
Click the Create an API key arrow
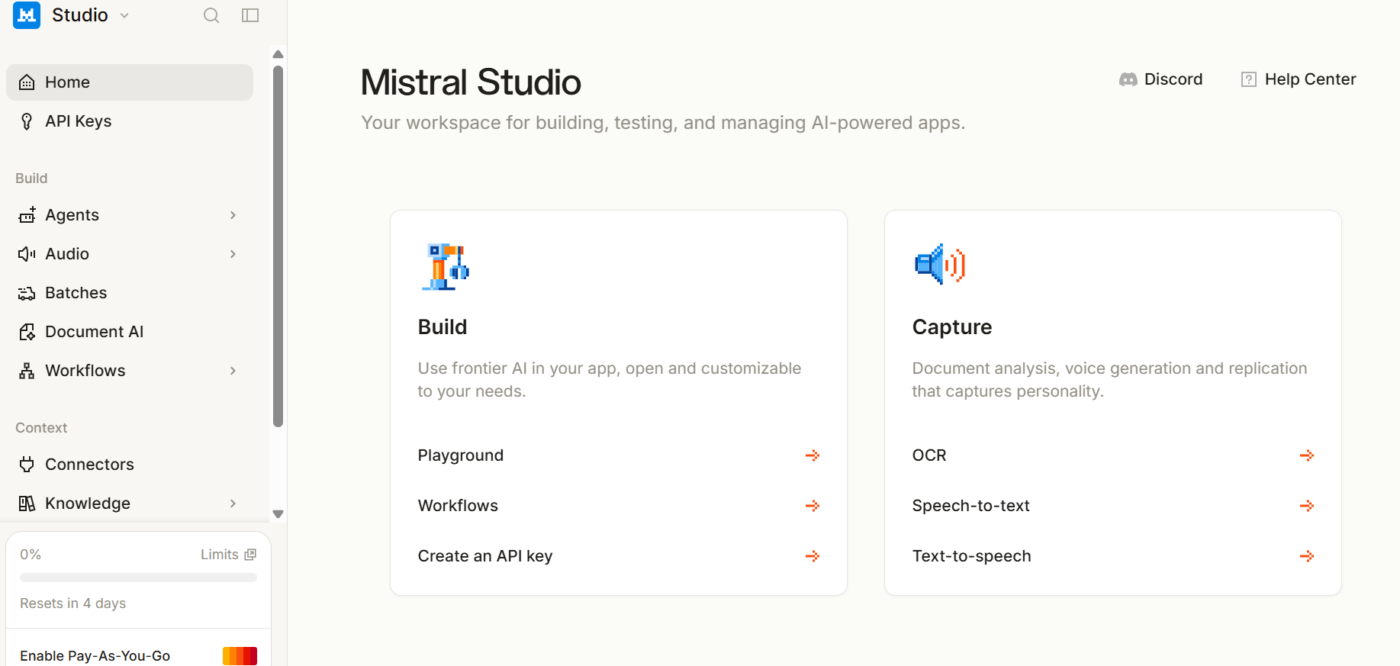coord(813,556)
